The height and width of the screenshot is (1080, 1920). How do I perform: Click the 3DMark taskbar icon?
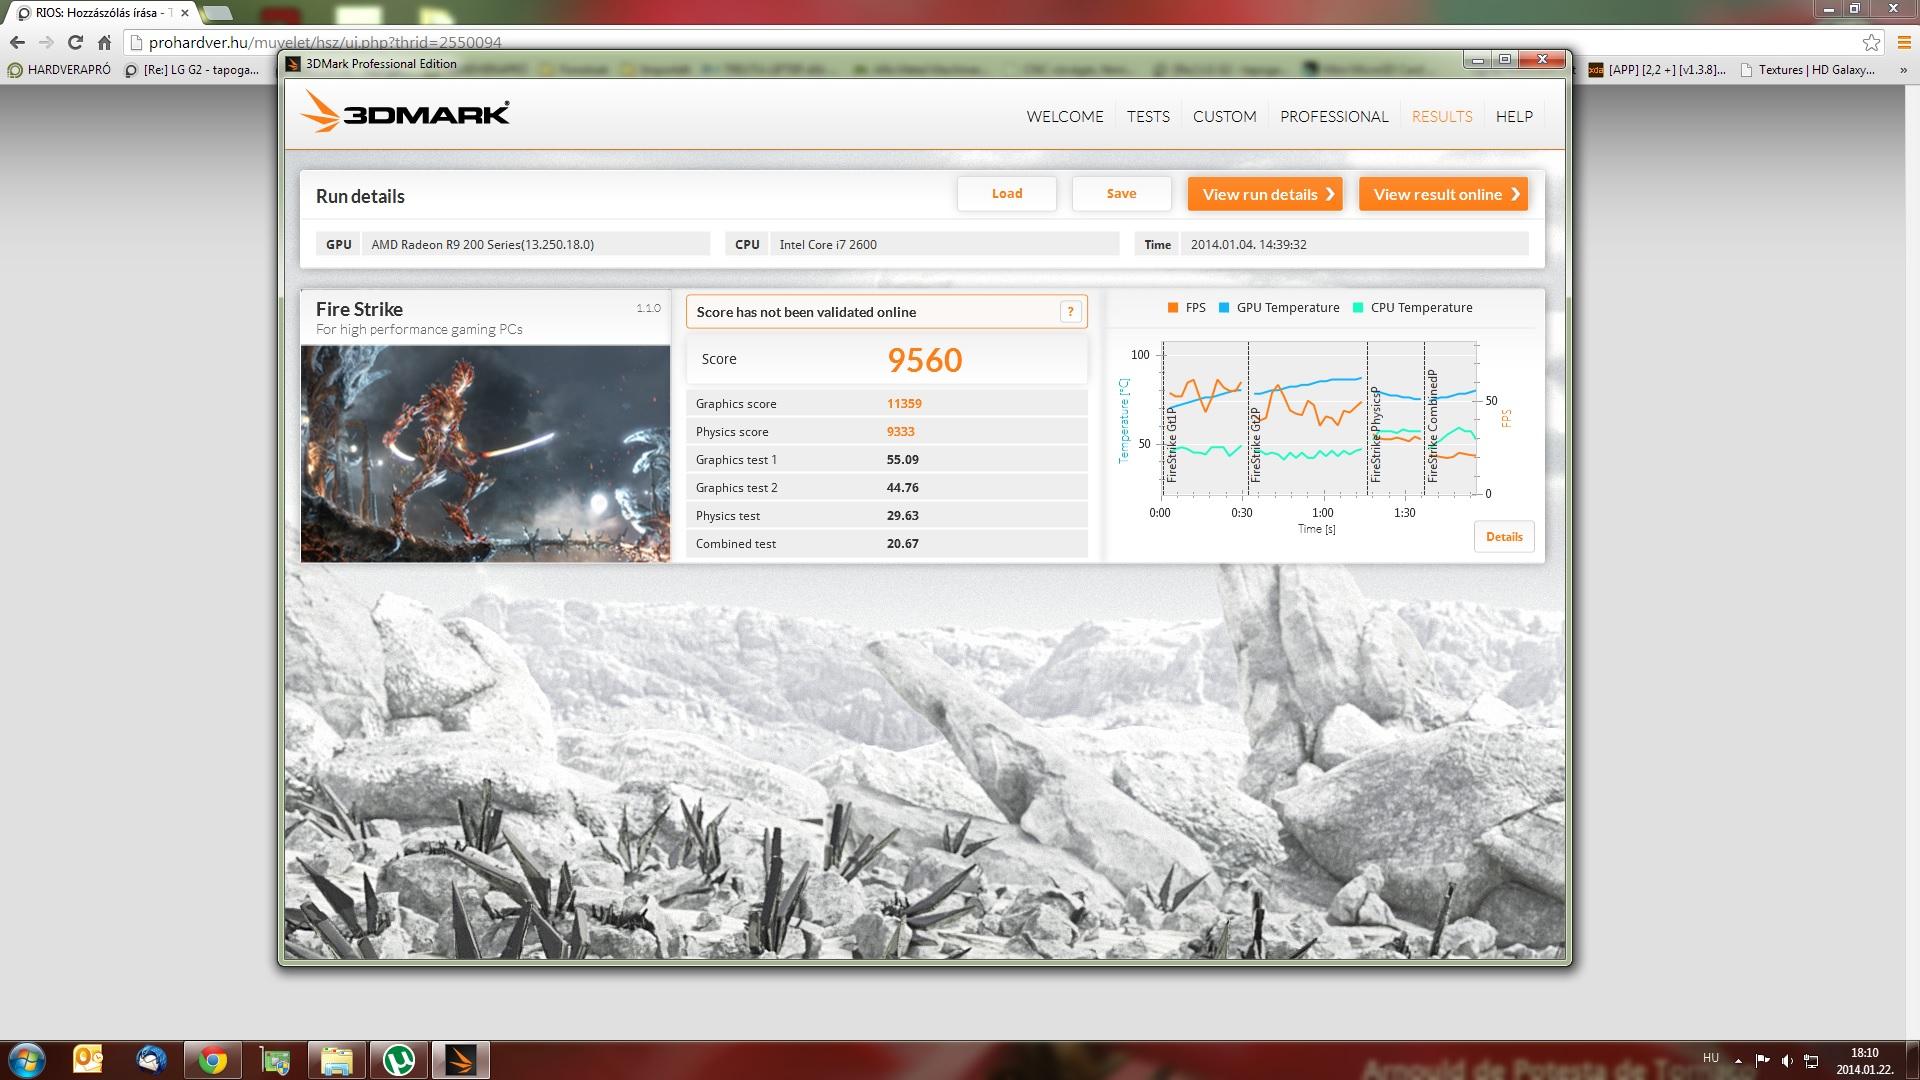click(x=461, y=1059)
